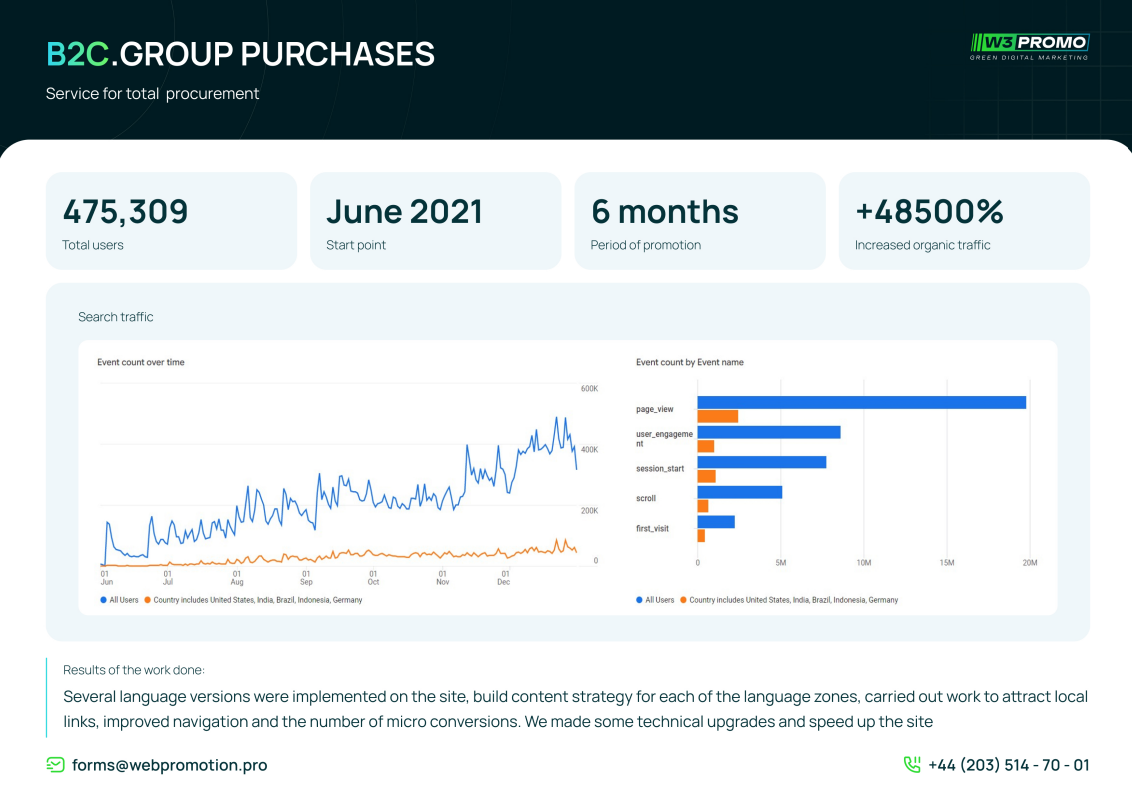Image resolution: width=1132 pixels, height=806 pixels.
Task: Select the 475,309 Total users card
Action: coord(171,221)
